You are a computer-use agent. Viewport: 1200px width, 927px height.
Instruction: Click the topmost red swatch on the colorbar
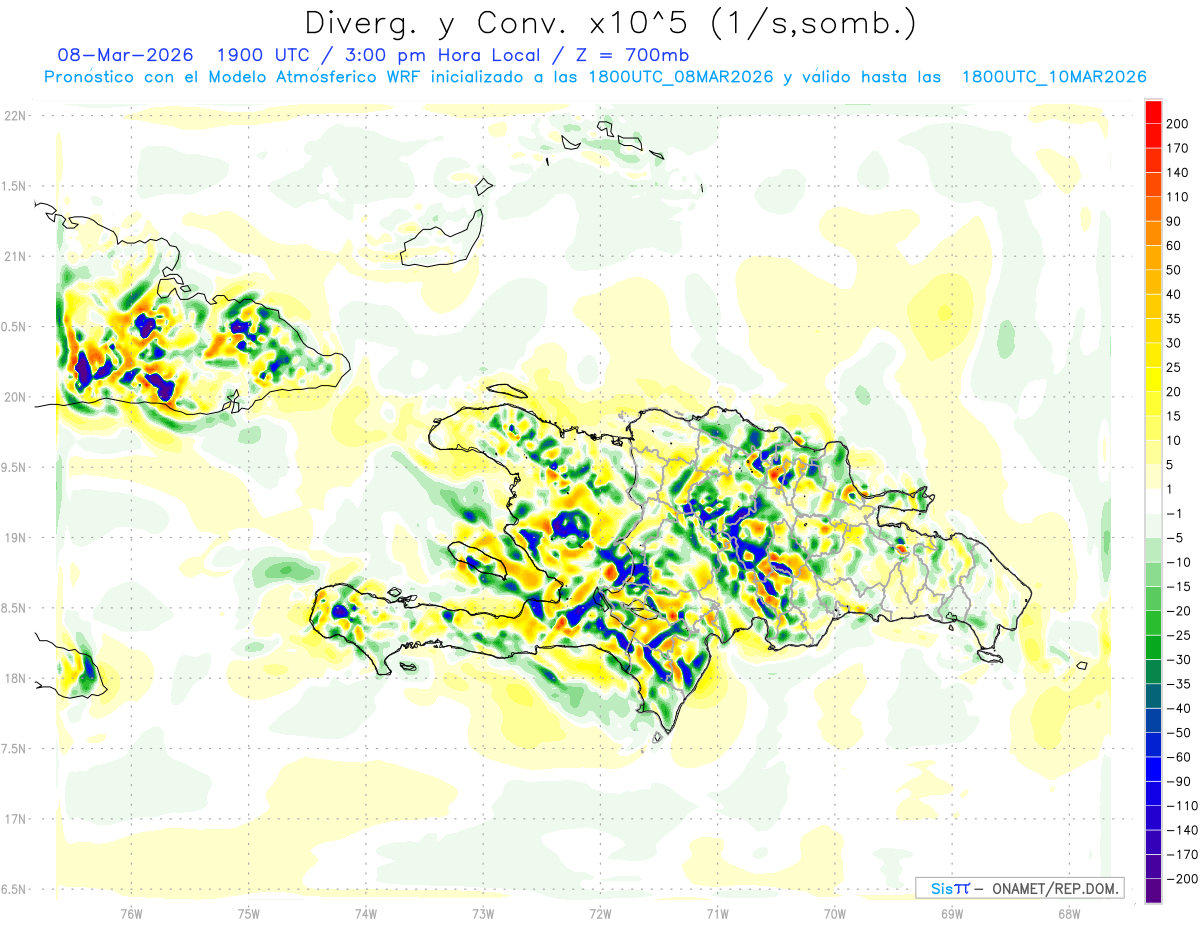[x=1153, y=112]
